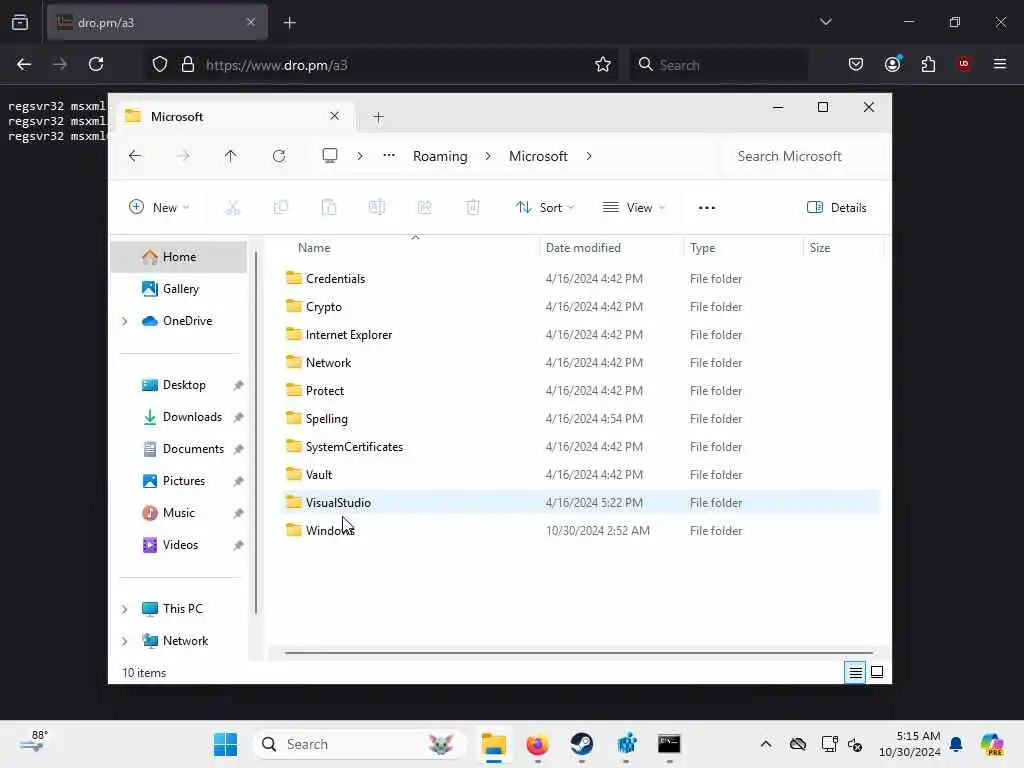Image resolution: width=1024 pixels, height=768 pixels.
Task: Click the Paste clipboard icon in Explorer toolbar
Action: click(x=329, y=208)
